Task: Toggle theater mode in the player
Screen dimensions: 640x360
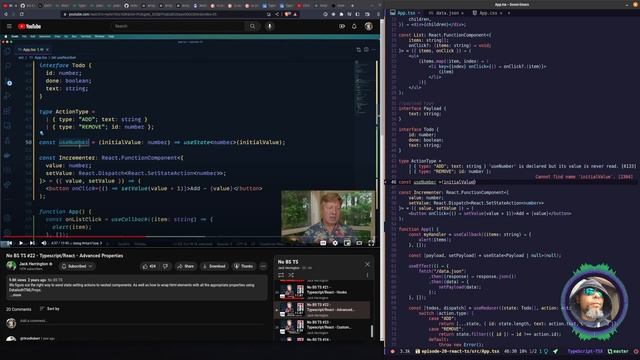Action: [x=359, y=243]
